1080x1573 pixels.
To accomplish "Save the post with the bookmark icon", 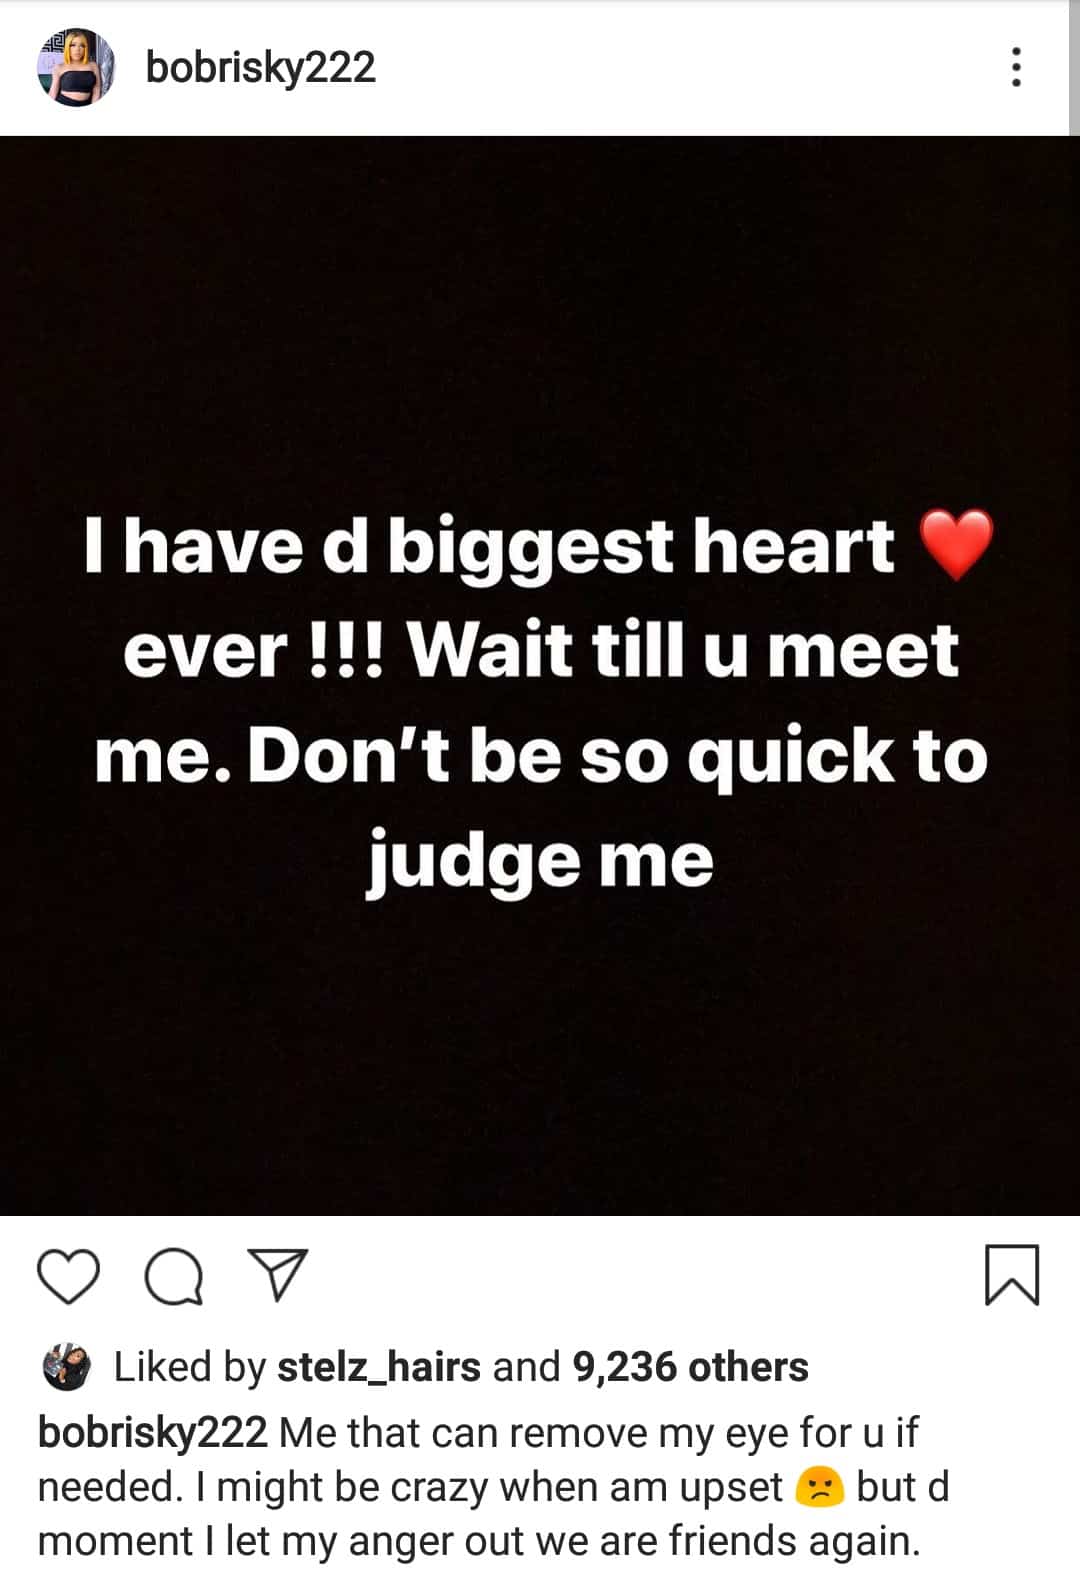I will click(1012, 1275).
